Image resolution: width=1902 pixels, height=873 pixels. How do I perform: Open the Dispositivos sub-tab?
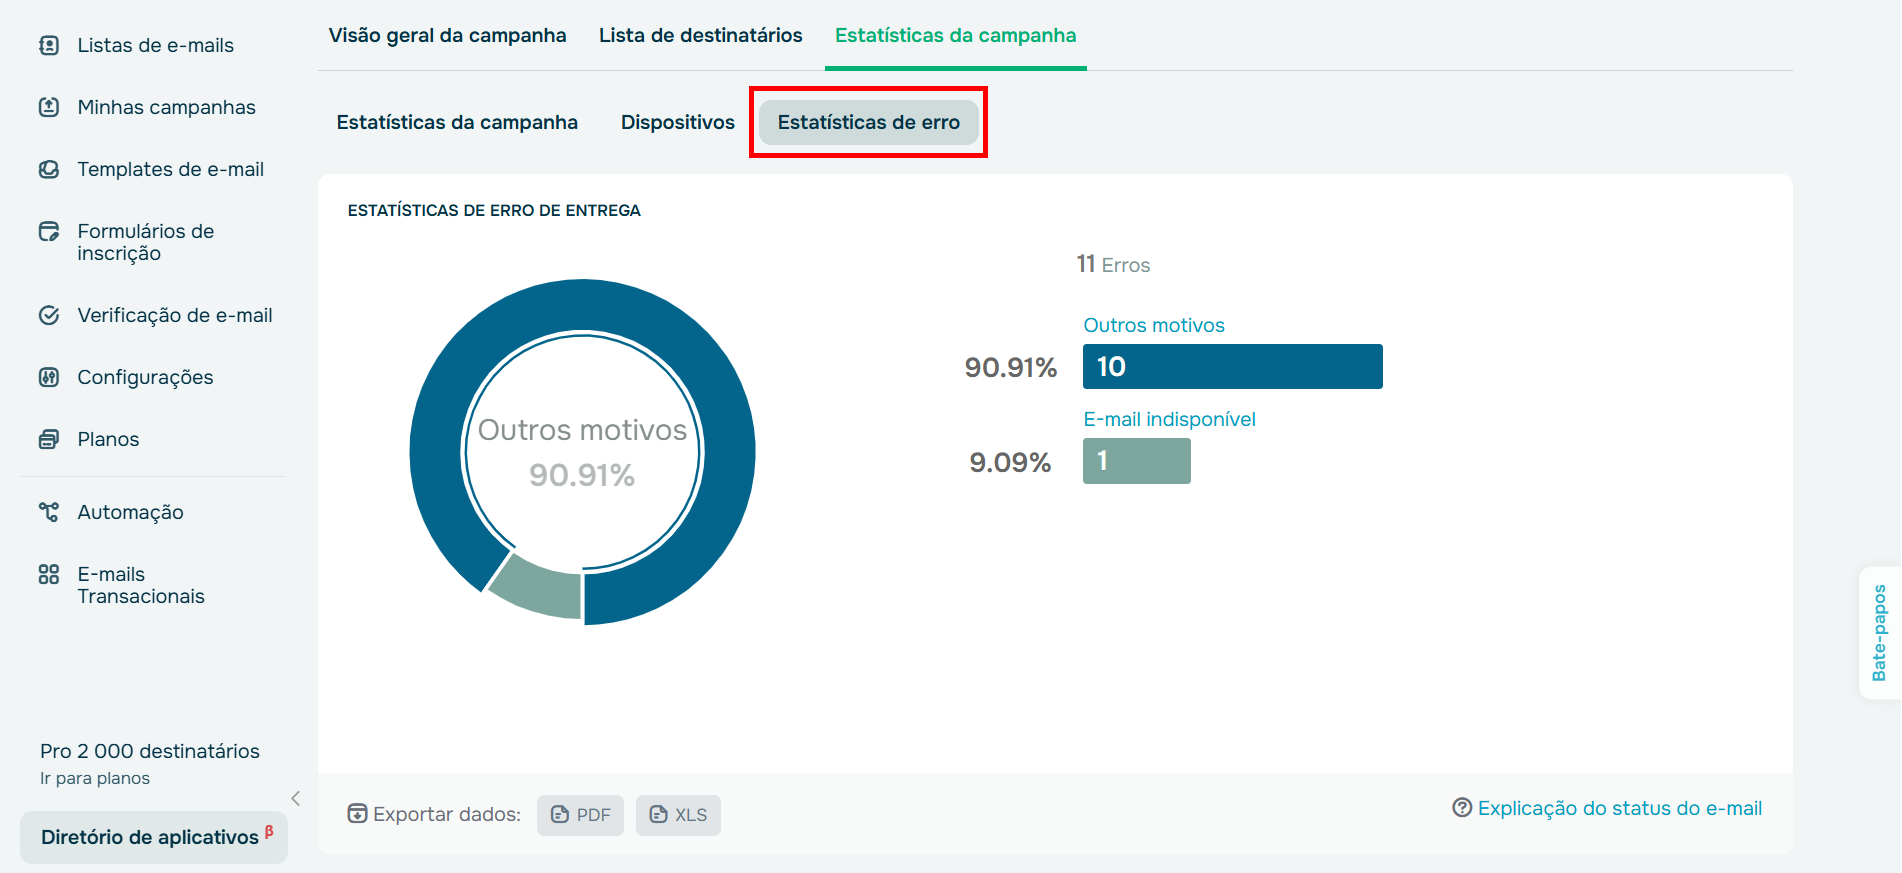(x=678, y=122)
